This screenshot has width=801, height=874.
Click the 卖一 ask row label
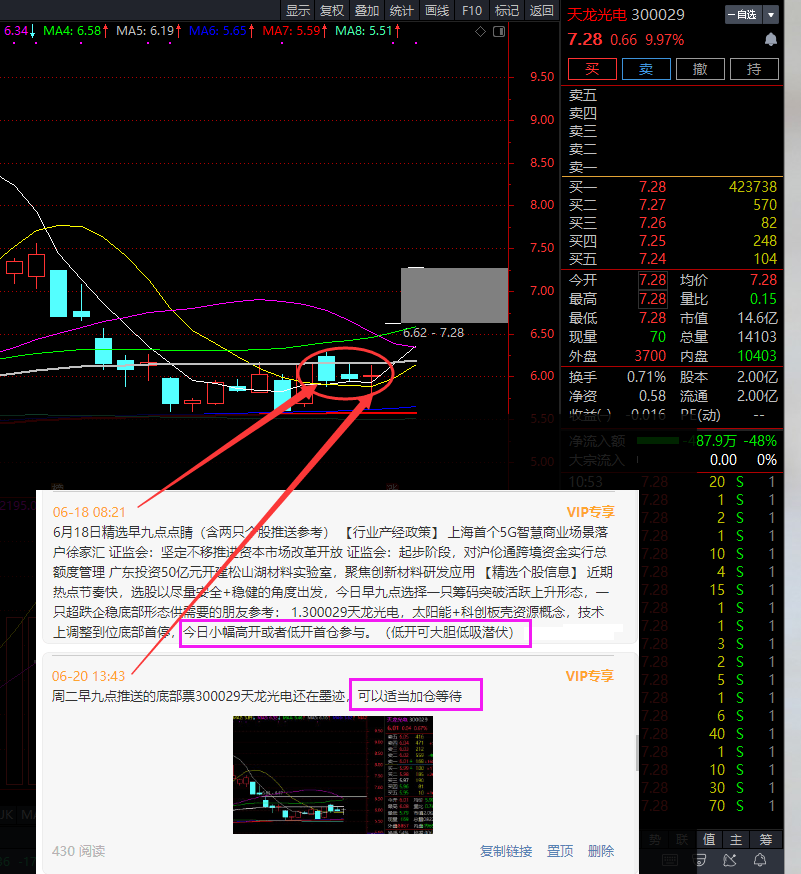click(x=582, y=167)
